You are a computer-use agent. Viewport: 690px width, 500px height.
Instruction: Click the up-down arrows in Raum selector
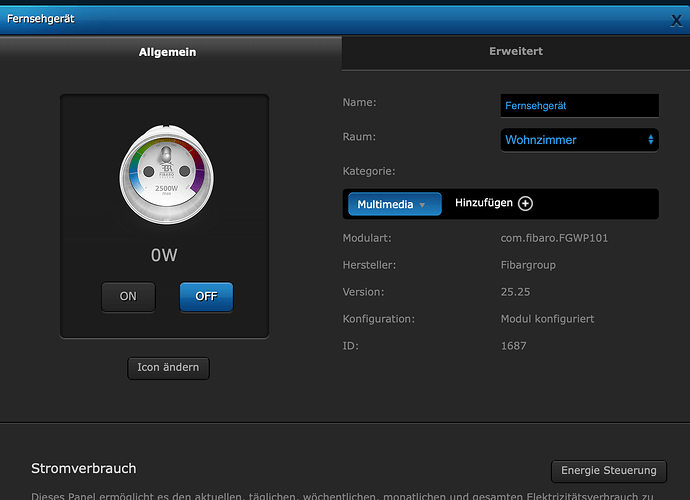pyautogui.click(x=650, y=140)
